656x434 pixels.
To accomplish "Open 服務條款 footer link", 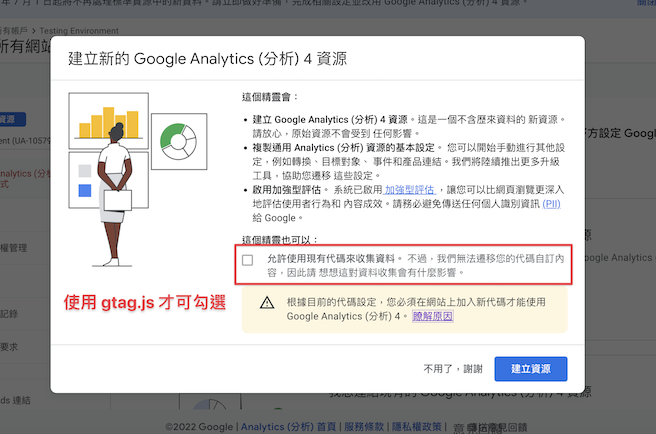I will pos(364,427).
